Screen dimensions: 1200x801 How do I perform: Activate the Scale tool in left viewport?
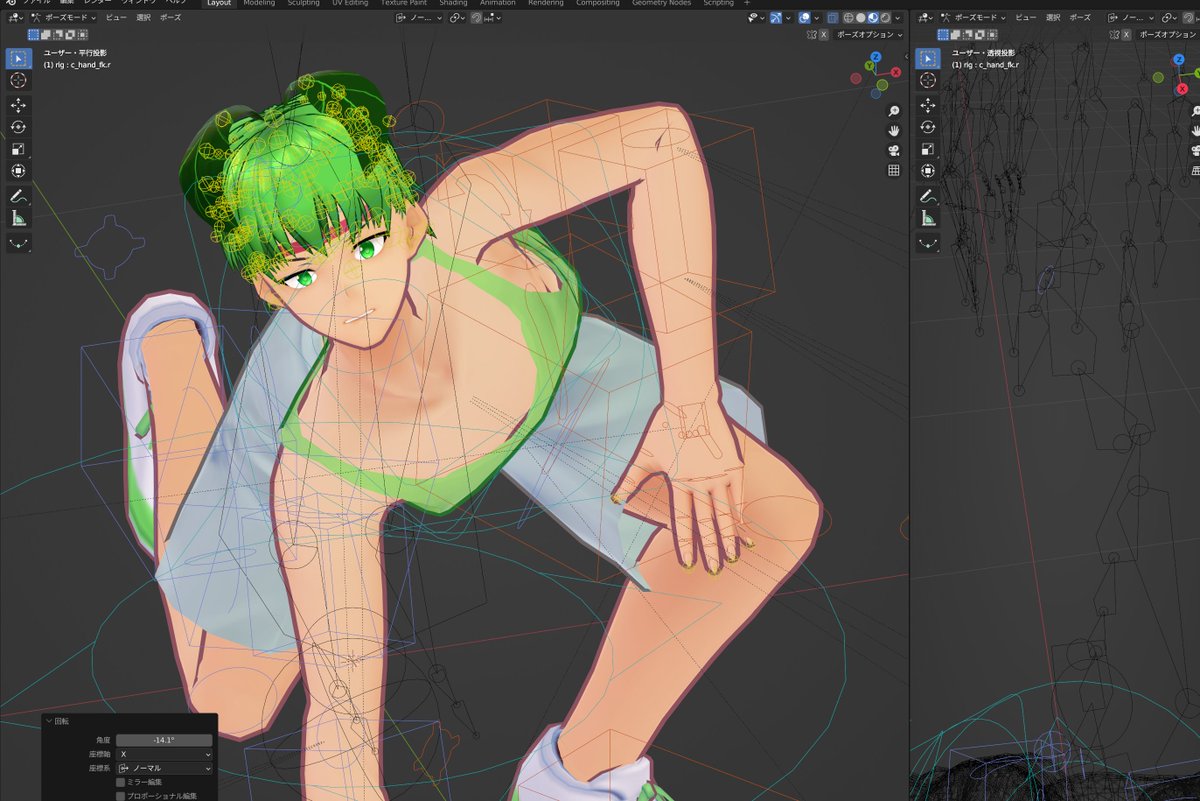pyautogui.click(x=18, y=149)
